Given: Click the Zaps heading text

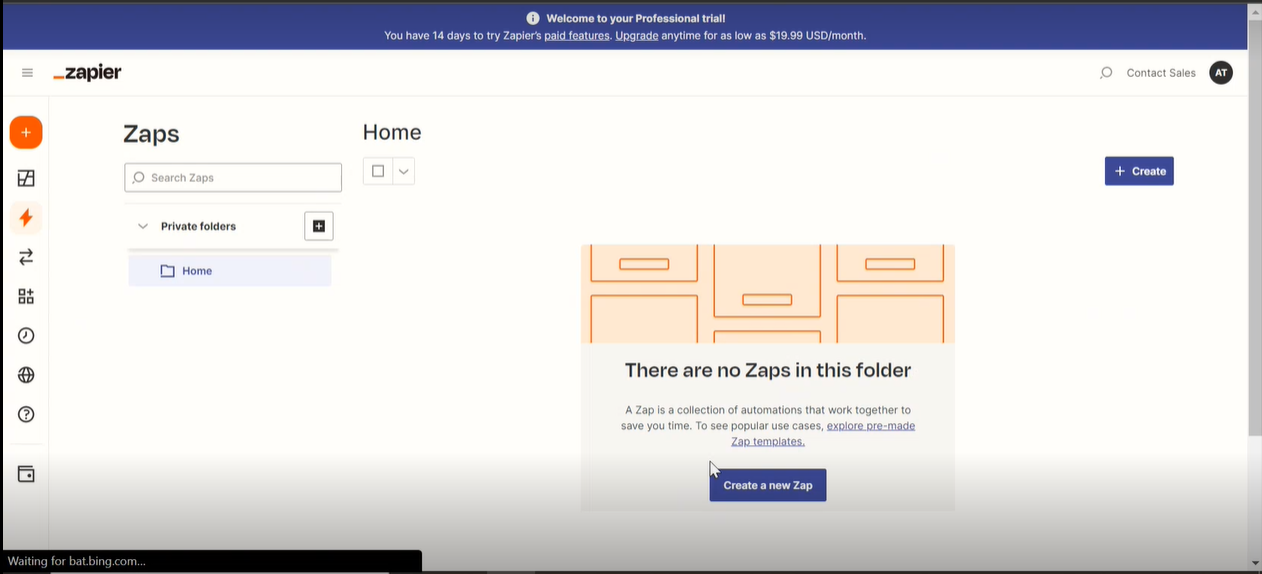Looking at the screenshot, I should click(x=151, y=134).
